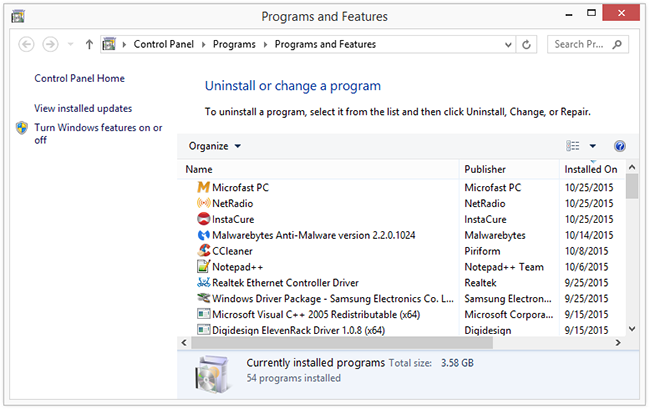
Task: Open the Control Panel Home link
Action: click(79, 78)
